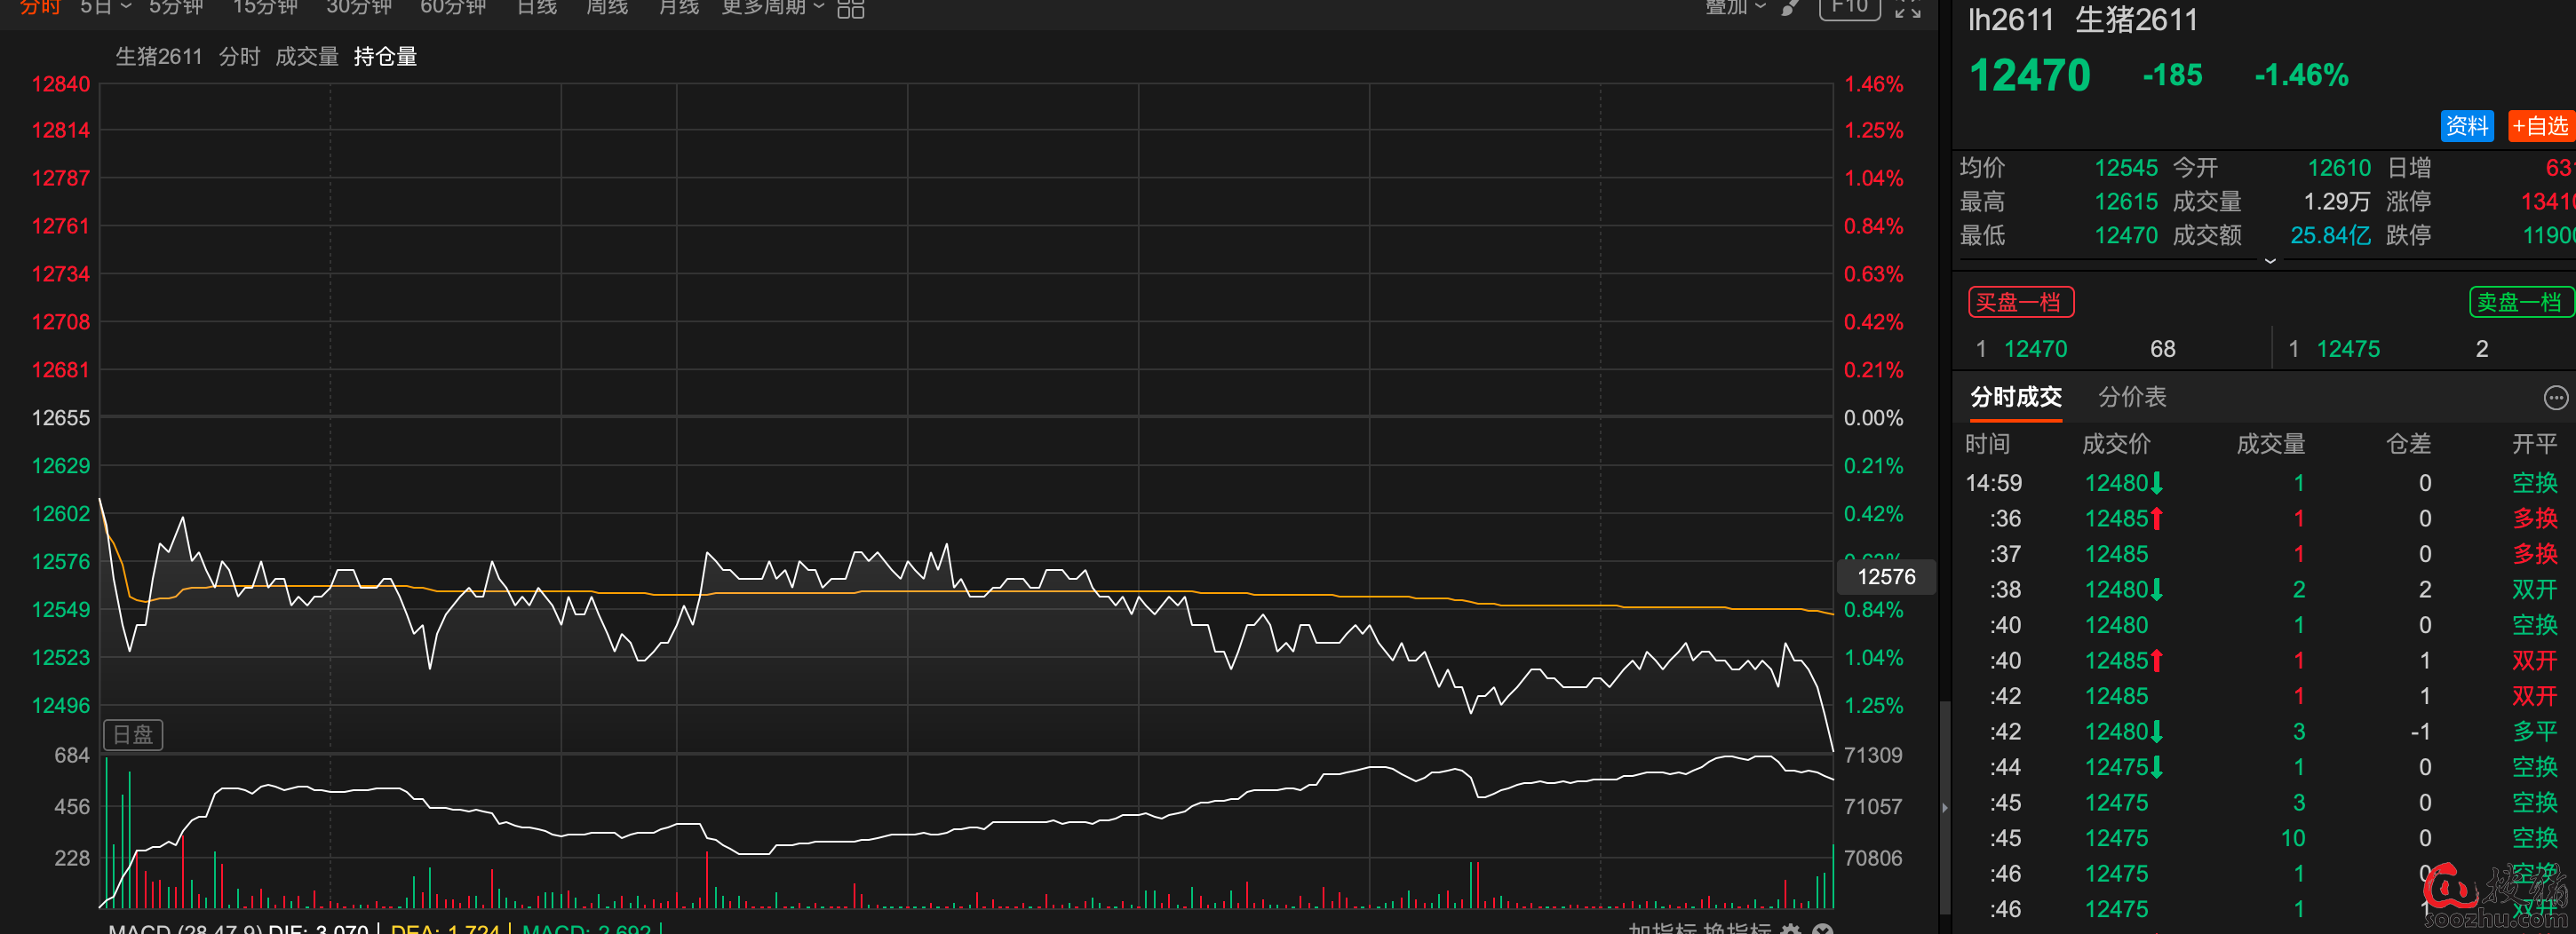2576x934 pixels.
Task: Open the more options icon in trades panel
Action: pyautogui.click(x=2554, y=398)
